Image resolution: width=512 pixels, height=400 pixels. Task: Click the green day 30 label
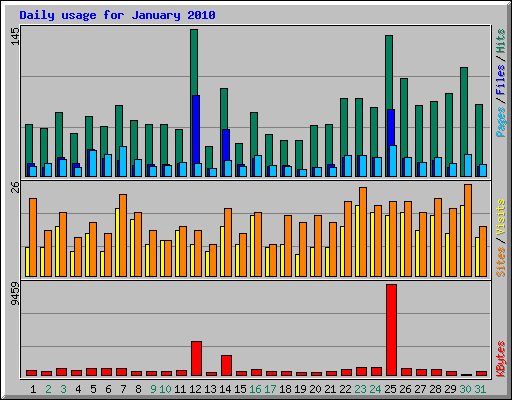pos(465,389)
